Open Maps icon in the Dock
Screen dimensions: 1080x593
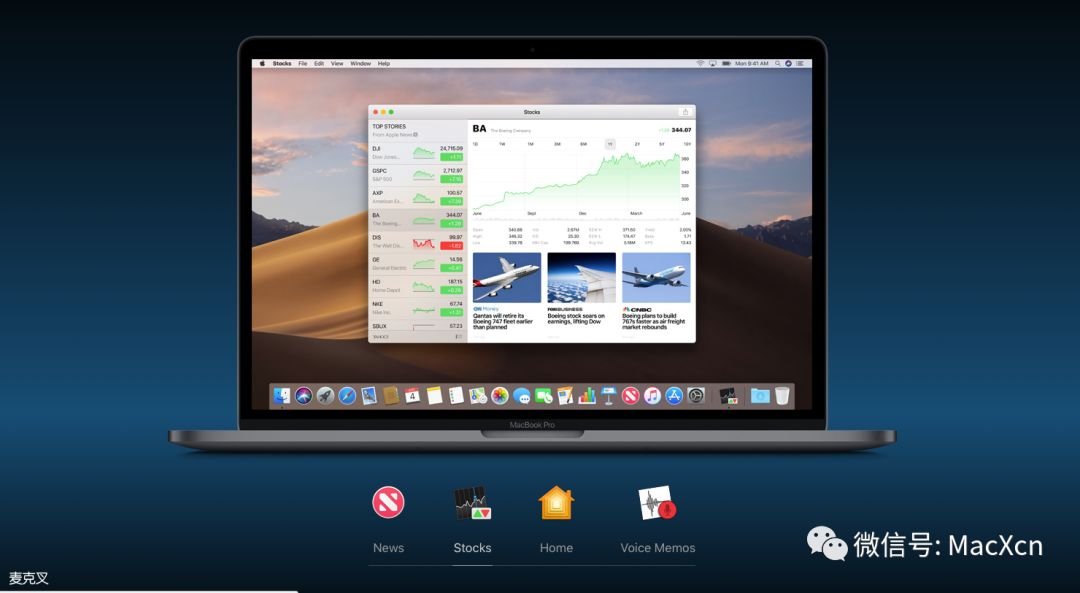(x=477, y=395)
